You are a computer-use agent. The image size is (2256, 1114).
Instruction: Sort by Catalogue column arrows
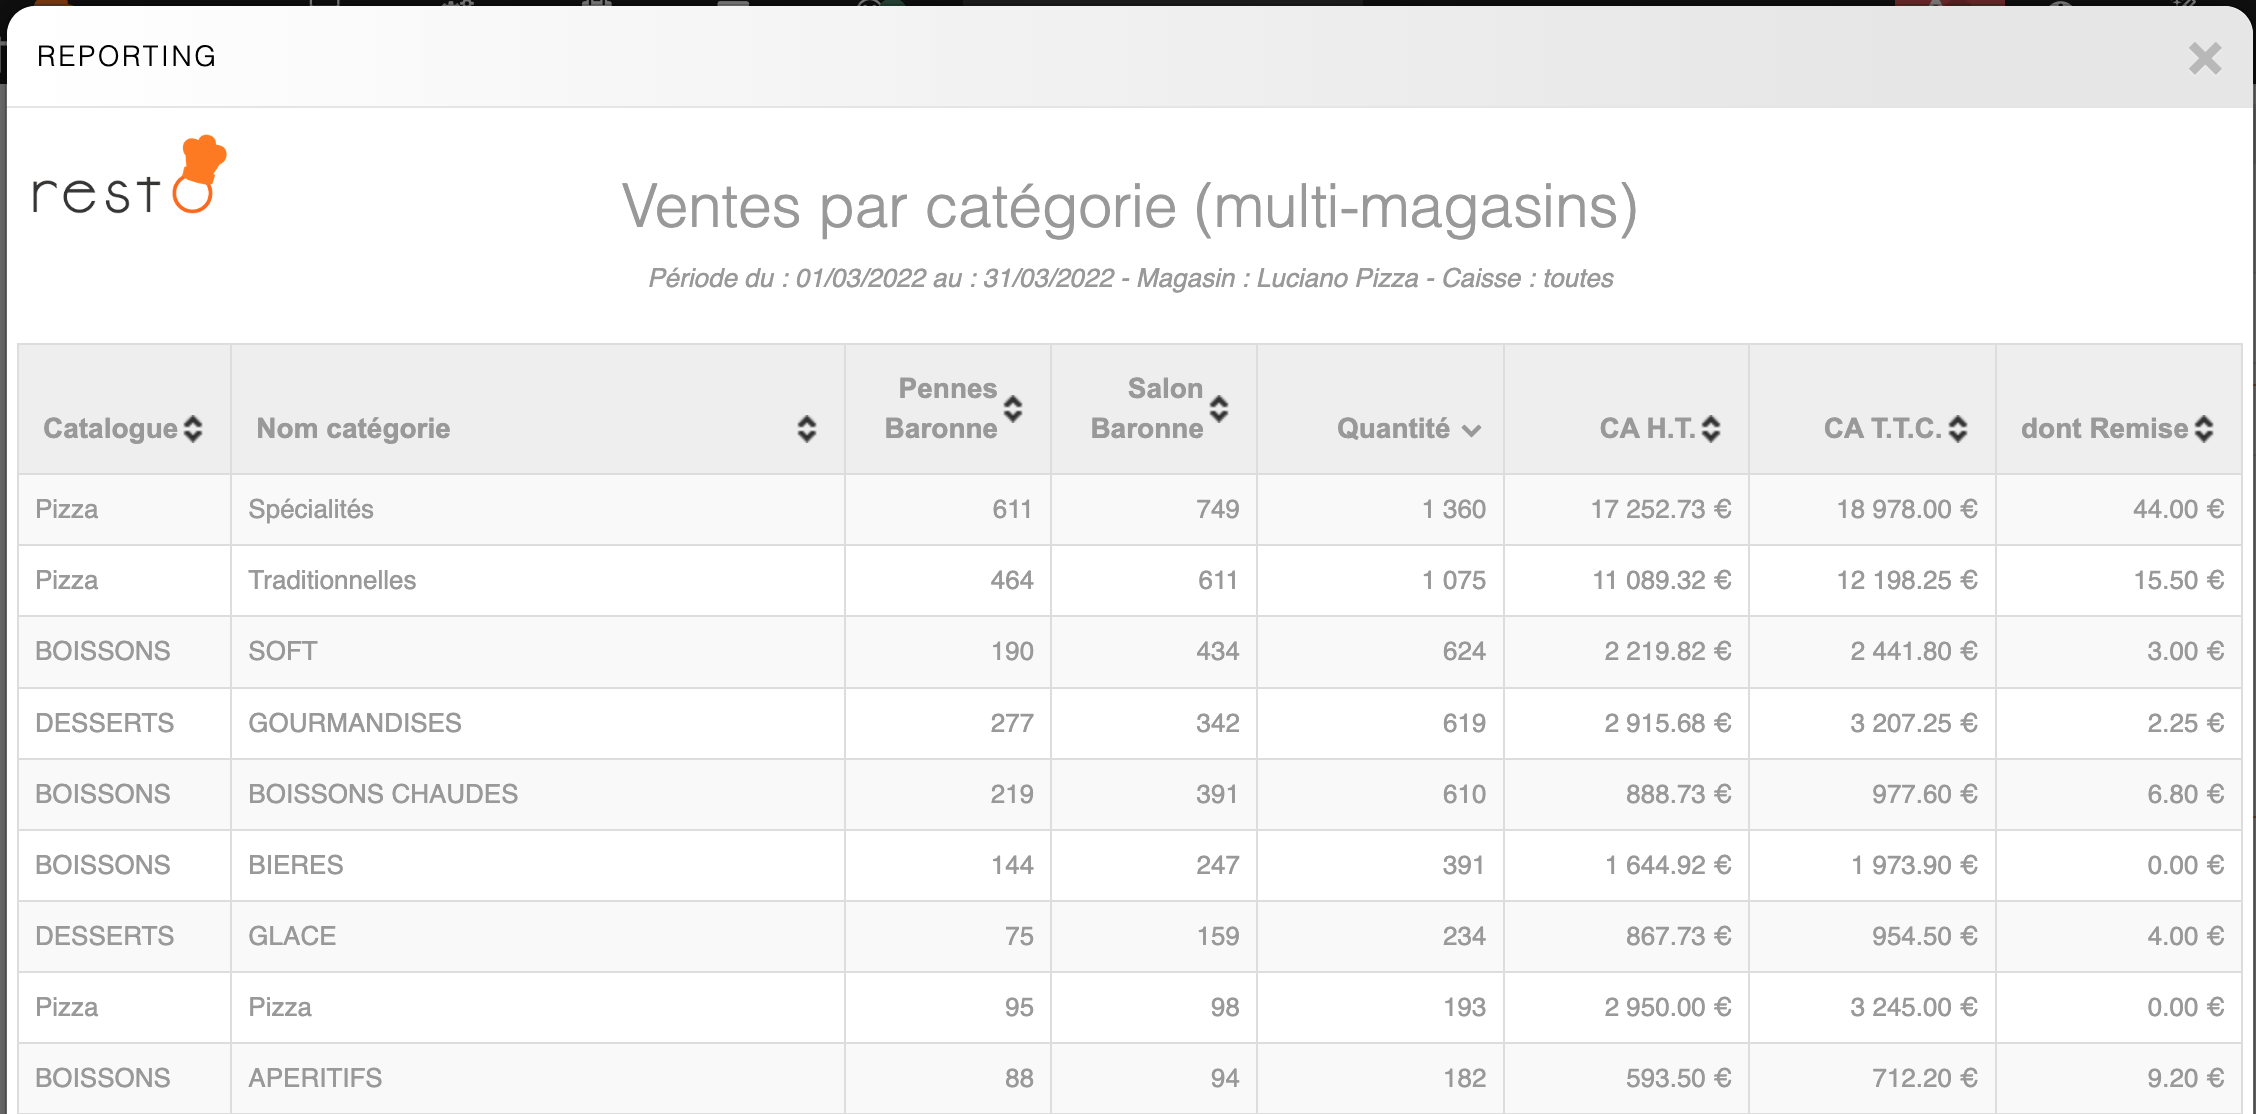193,429
